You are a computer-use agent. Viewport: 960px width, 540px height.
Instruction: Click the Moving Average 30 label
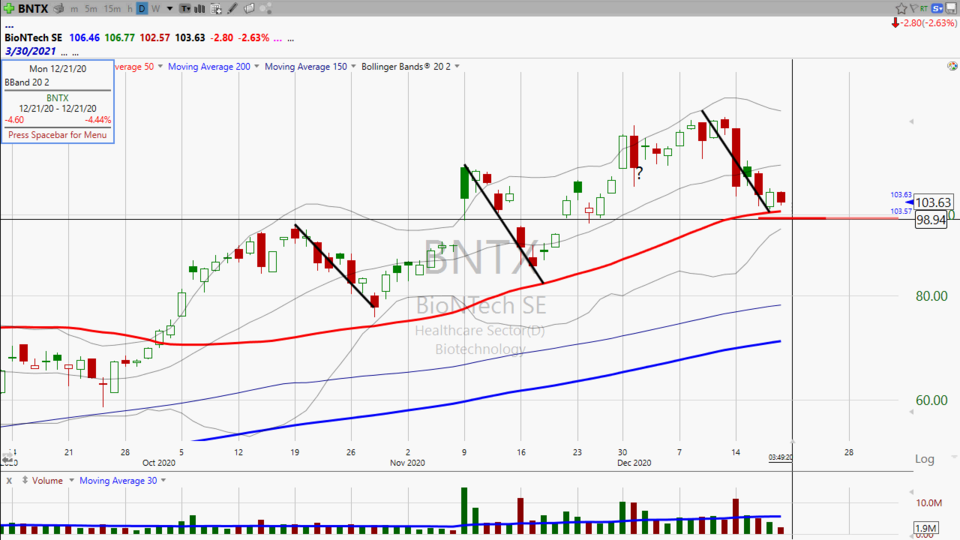[x=118, y=481]
